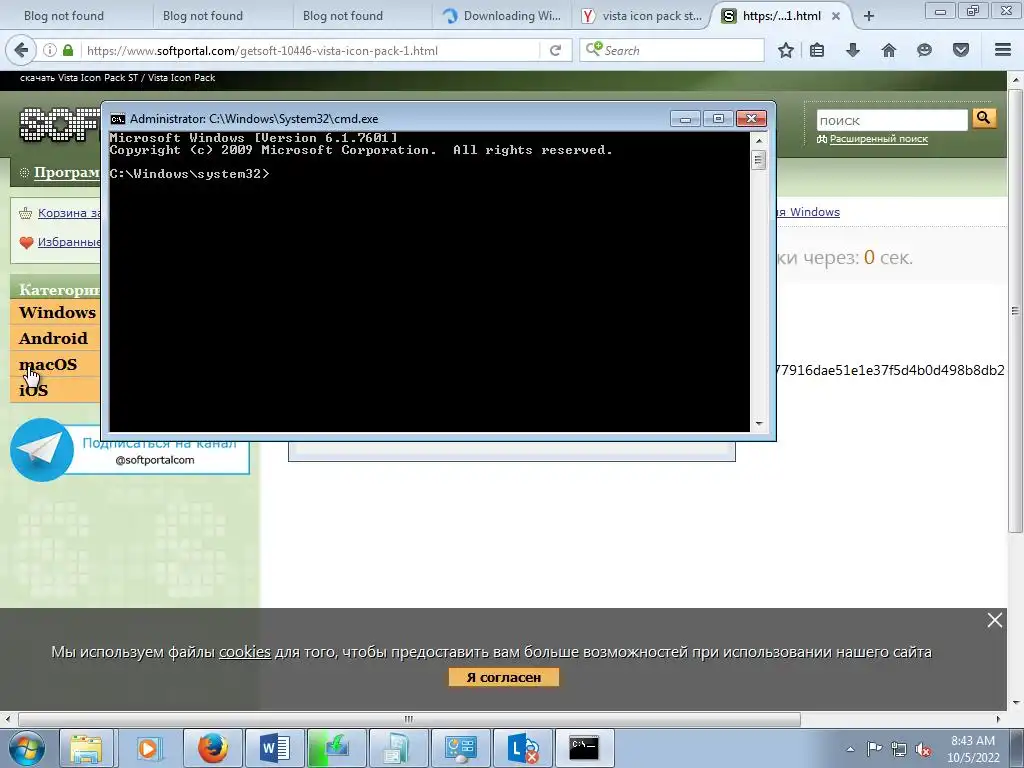This screenshot has width=1024, height=768.
Task: Open the Корзина basket link
Action: [69, 213]
